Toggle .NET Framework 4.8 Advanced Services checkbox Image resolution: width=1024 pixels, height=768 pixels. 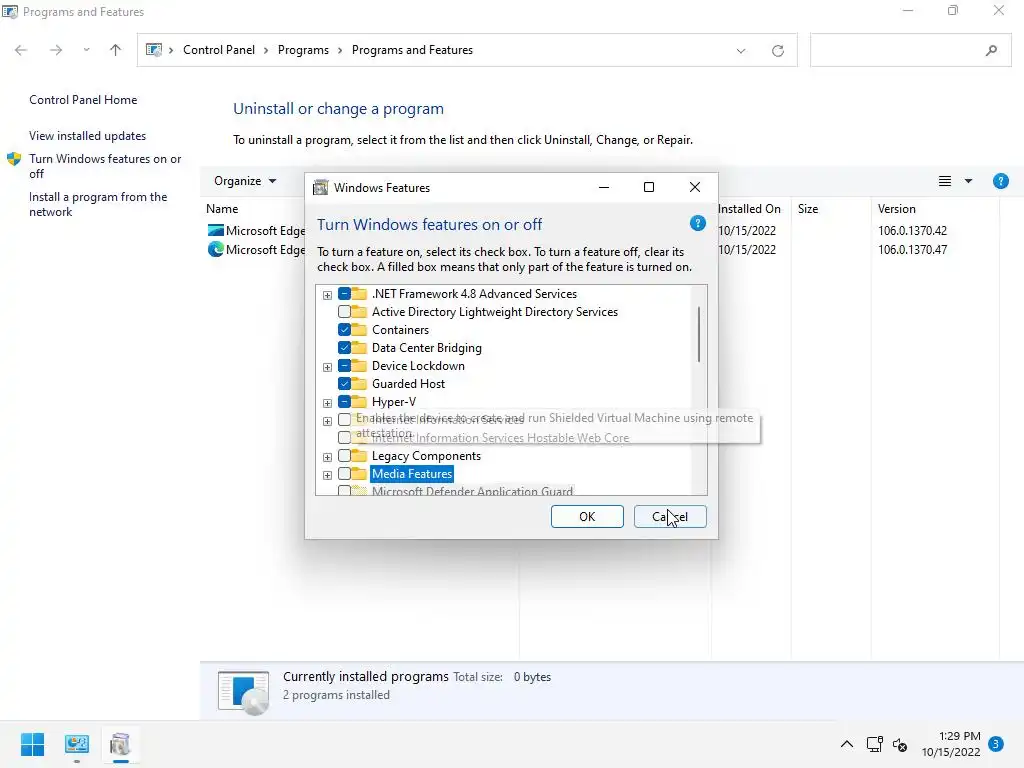coord(344,294)
